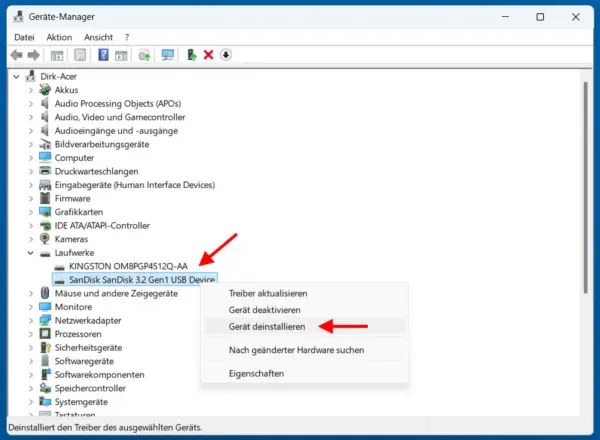Screen dimensions: 600x440
Task: Click the Geräte-Manager title bar app icon
Action: click(18, 17)
